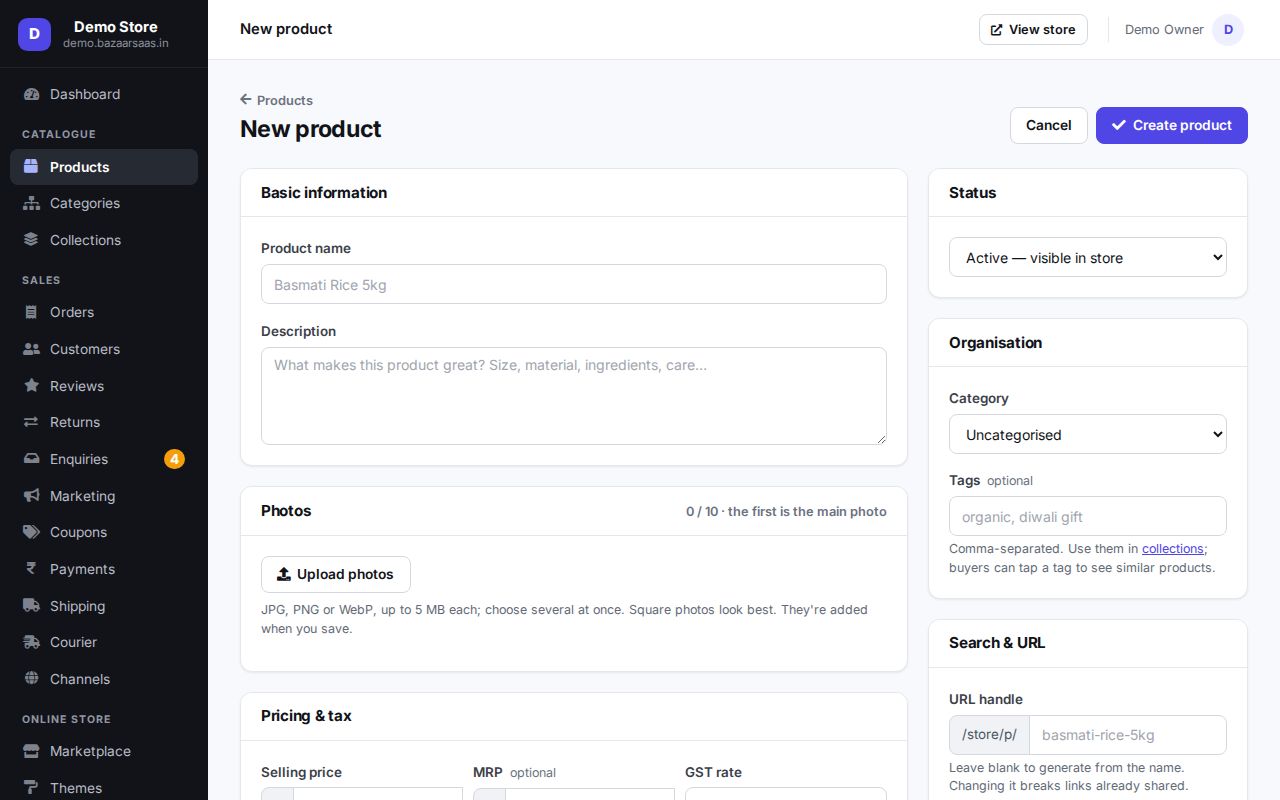Screen dimensions: 1280x800
Task: Click the Categories hierarchy icon
Action: click(31, 203)
